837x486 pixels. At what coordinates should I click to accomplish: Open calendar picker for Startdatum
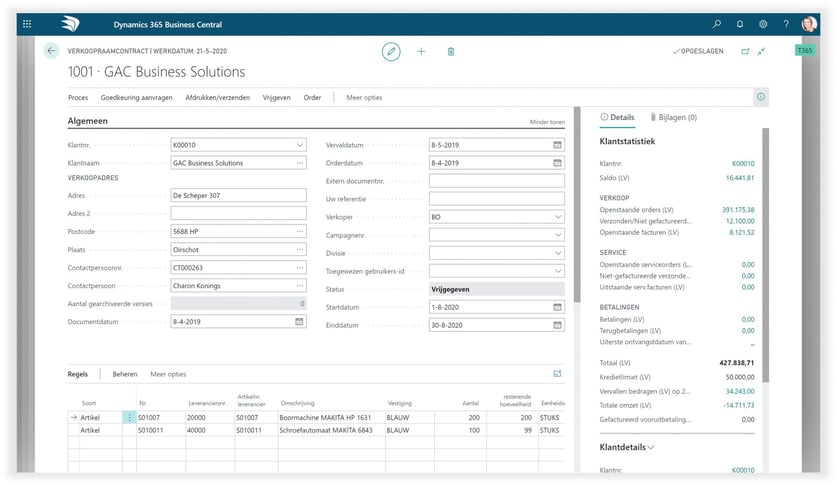[x=557, y=307]
